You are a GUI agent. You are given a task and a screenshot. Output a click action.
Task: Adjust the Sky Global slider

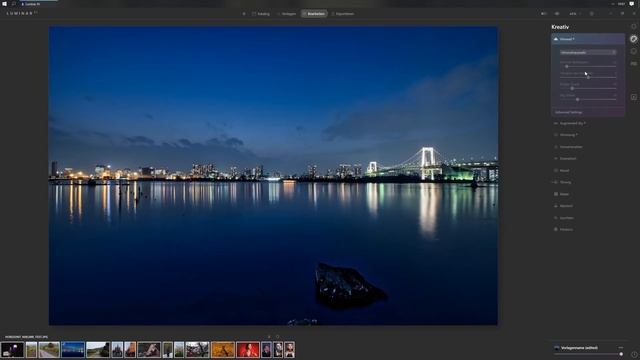(588, 99)
